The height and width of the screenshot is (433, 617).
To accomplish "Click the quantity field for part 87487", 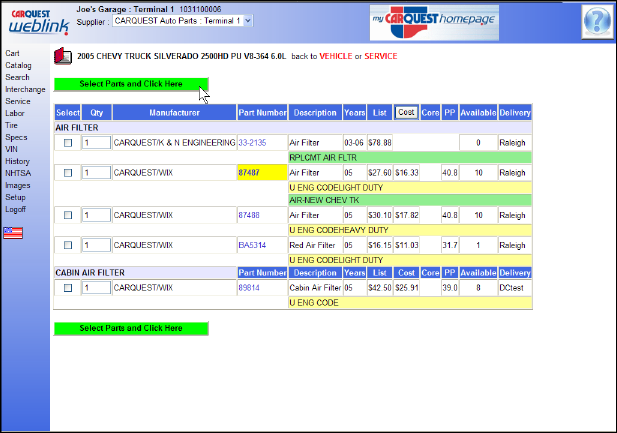I will (96, 172).
